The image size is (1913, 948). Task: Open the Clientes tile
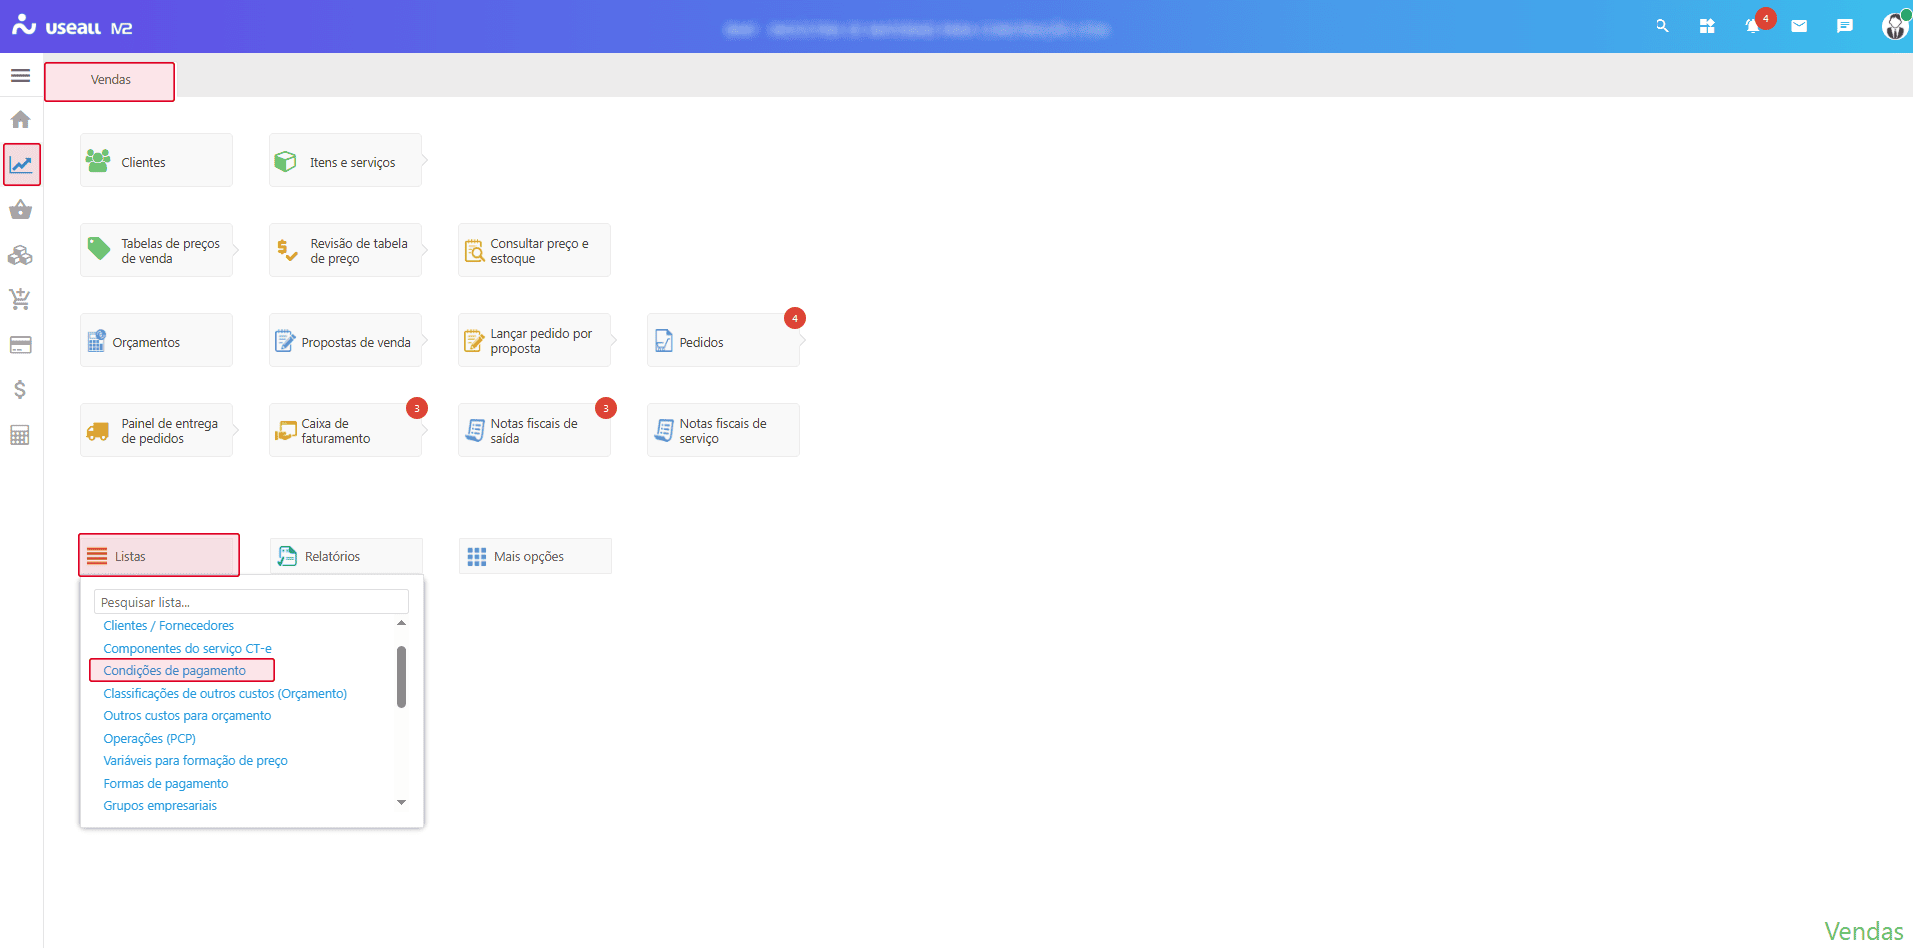pyautogui.click(x=156, y=161)
